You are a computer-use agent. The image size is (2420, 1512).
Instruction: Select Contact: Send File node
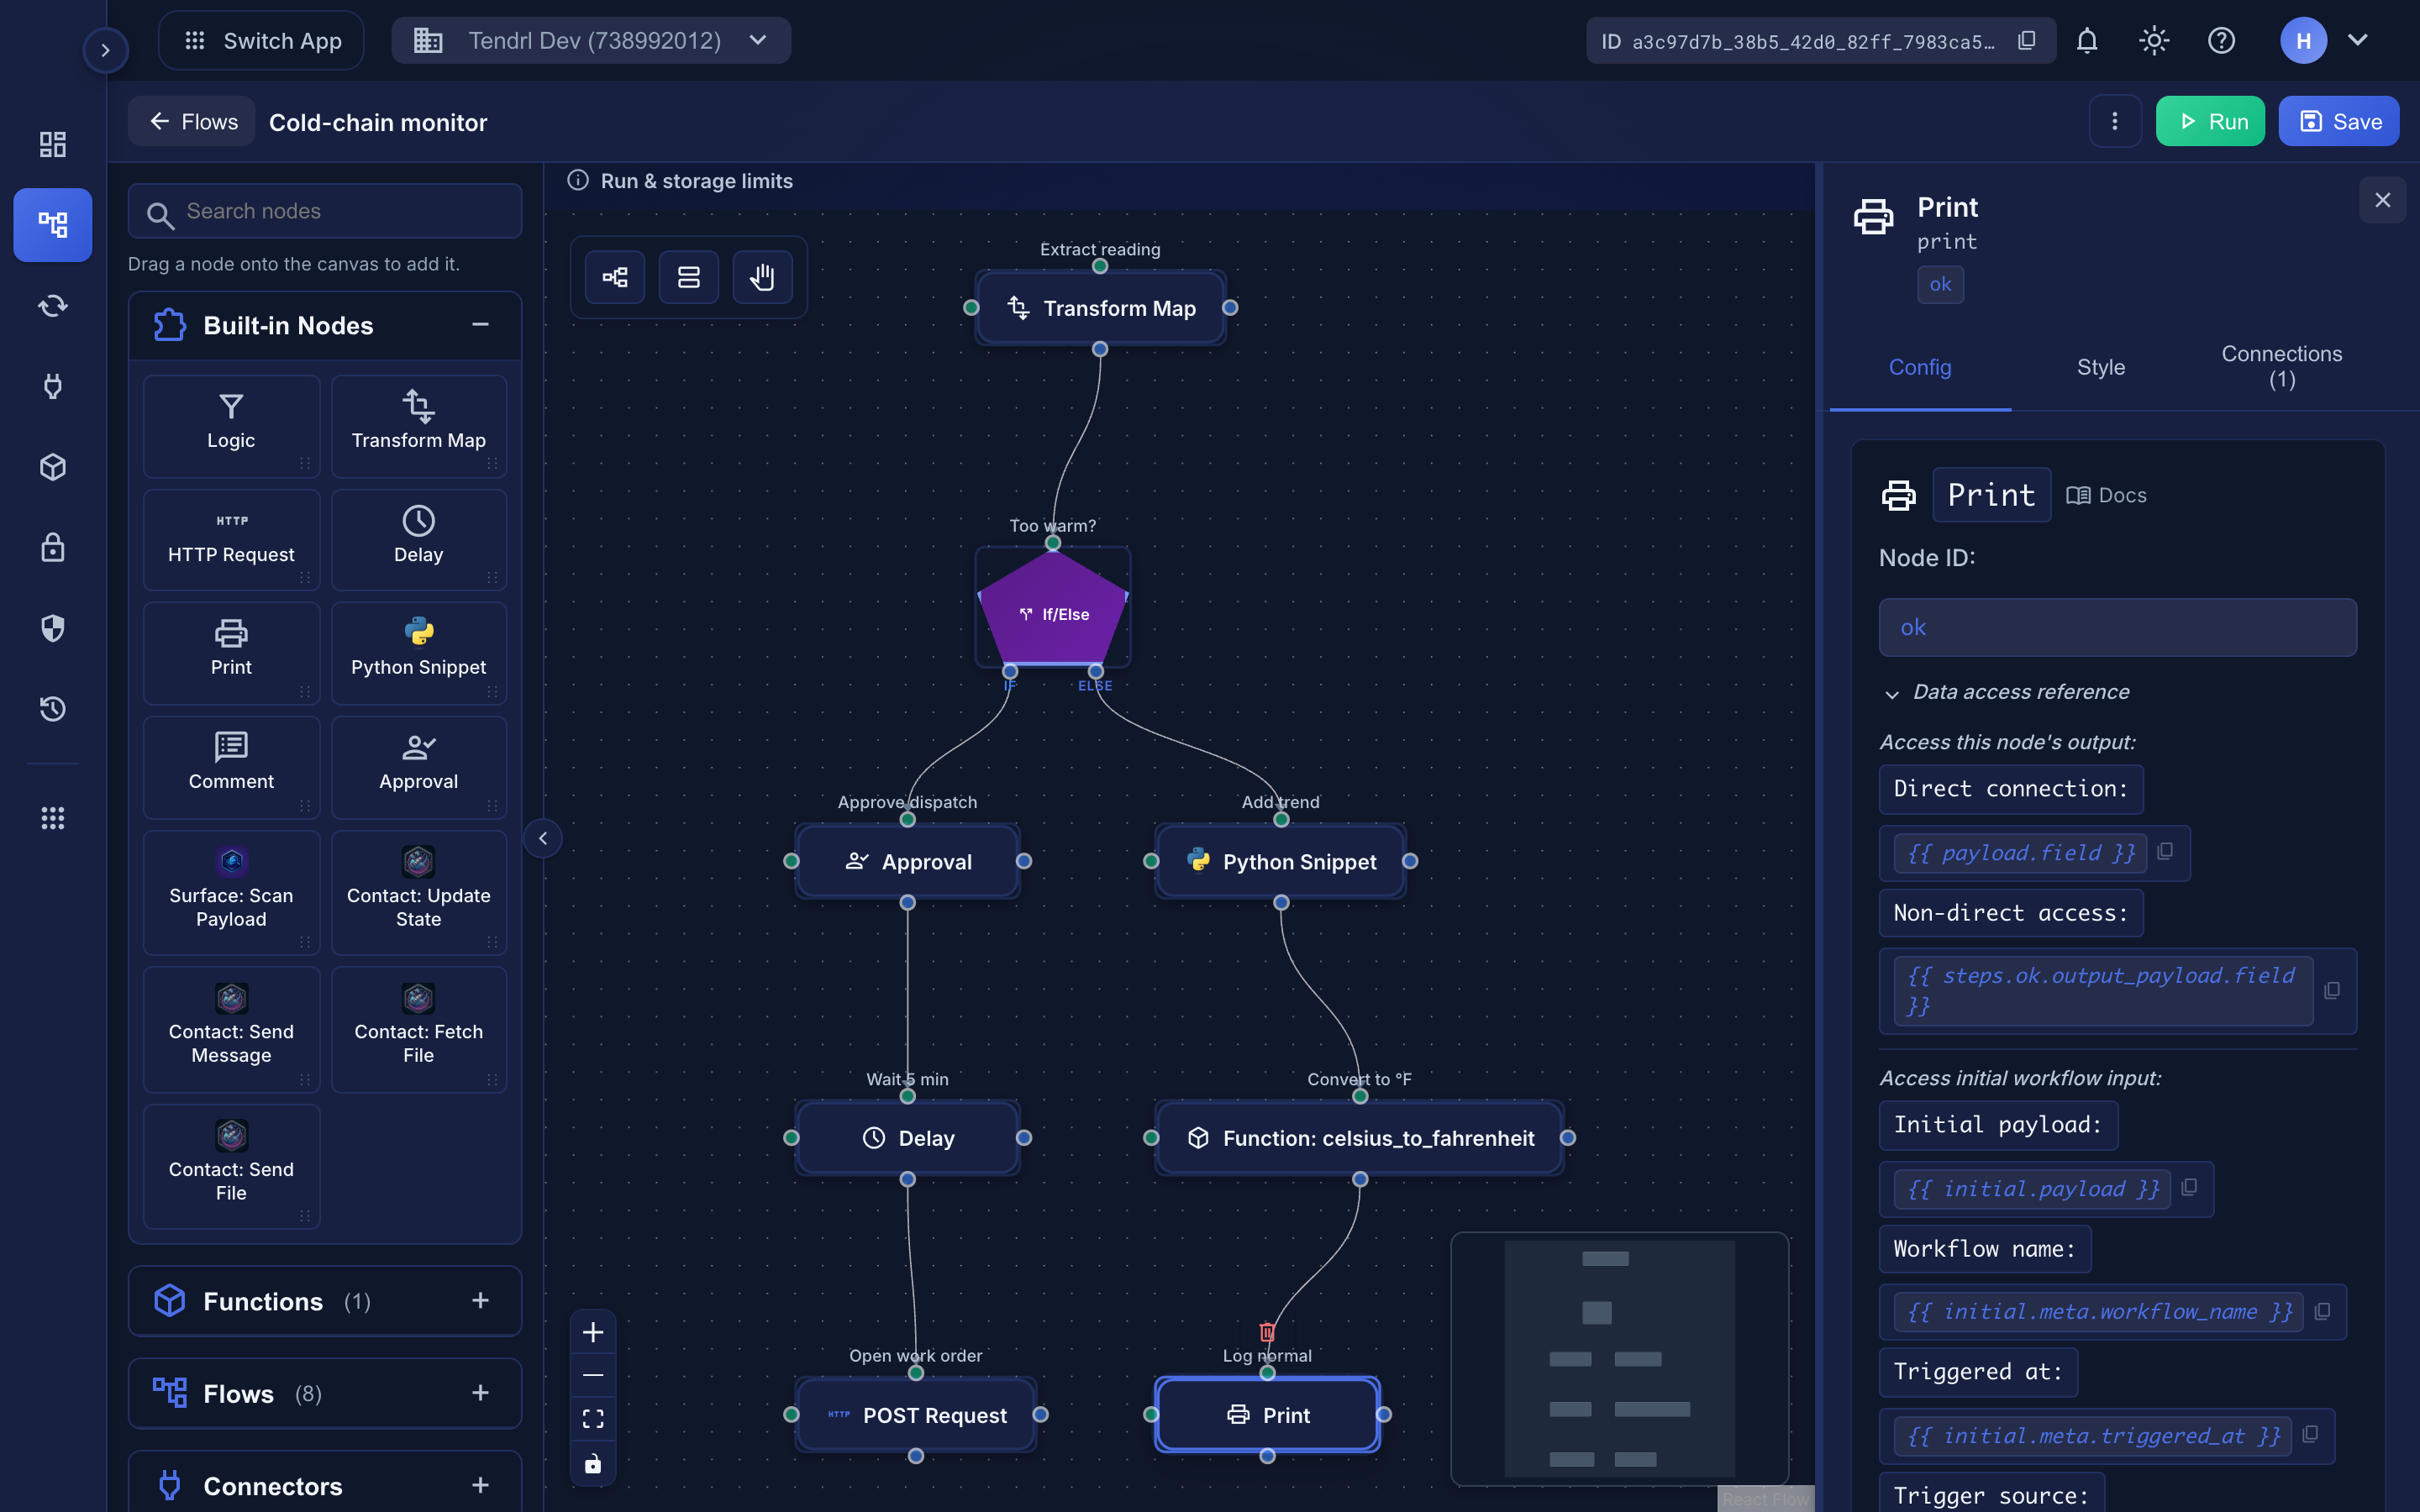coord(231,1166)
